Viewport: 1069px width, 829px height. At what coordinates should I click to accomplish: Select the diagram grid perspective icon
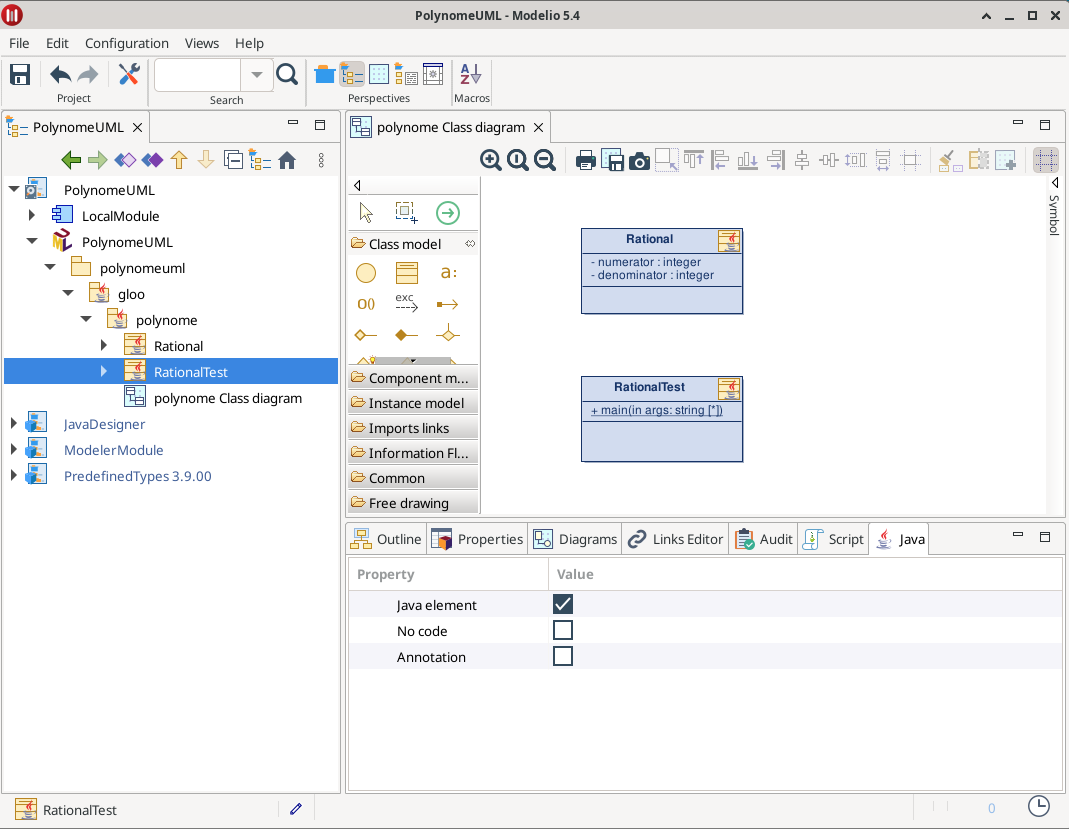coord(379,74)
